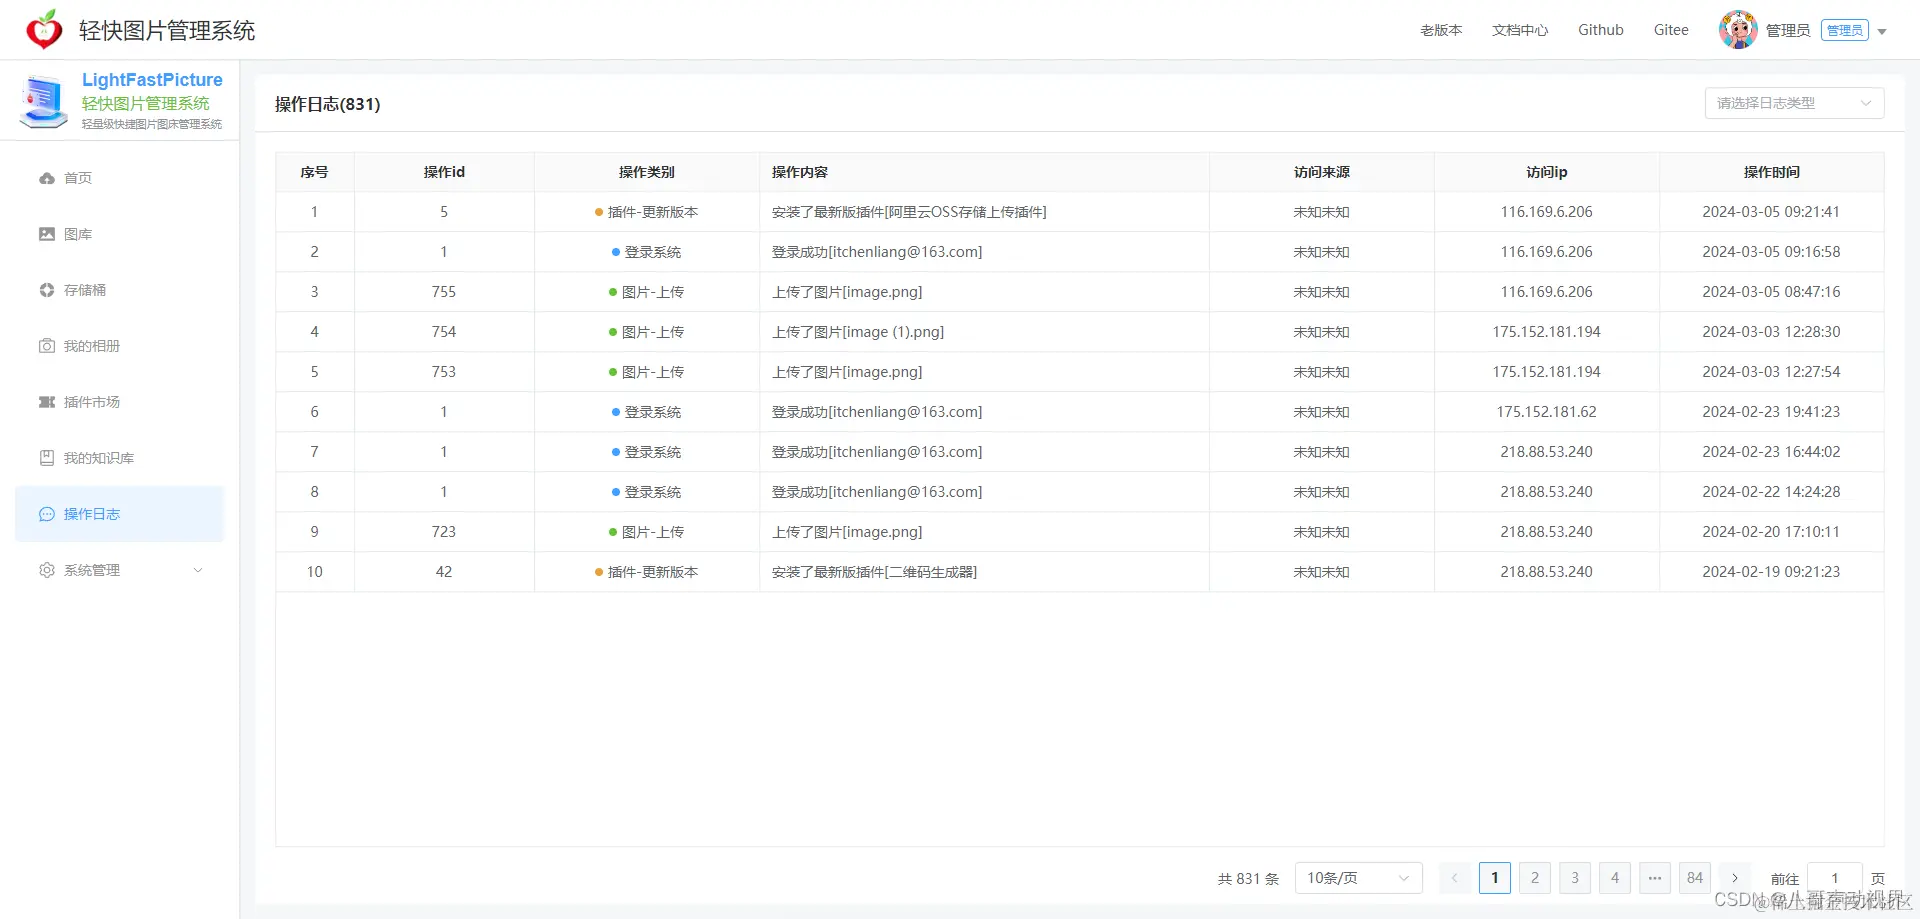Viewport: 1920px width, 919px height.
Task: Select page 4 in pagination
Action: tap(1615, 878)
